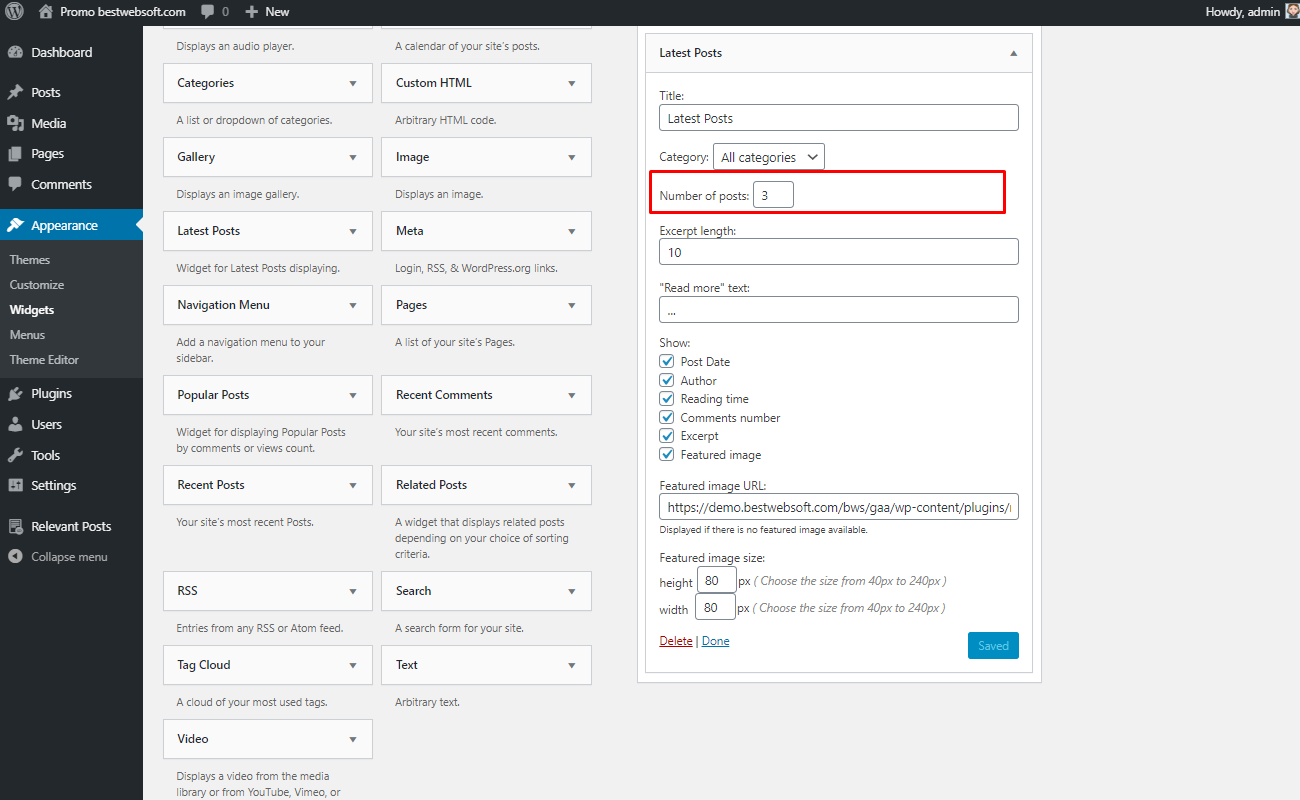Click the featured image width field
1300x800 pixels.
[x=715, y=607]
